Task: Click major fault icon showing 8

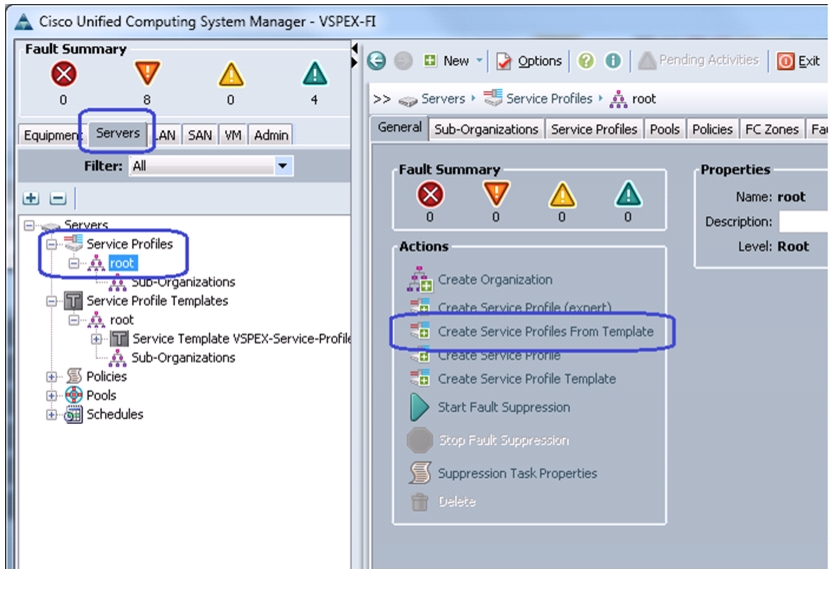Action: (147, 74)
